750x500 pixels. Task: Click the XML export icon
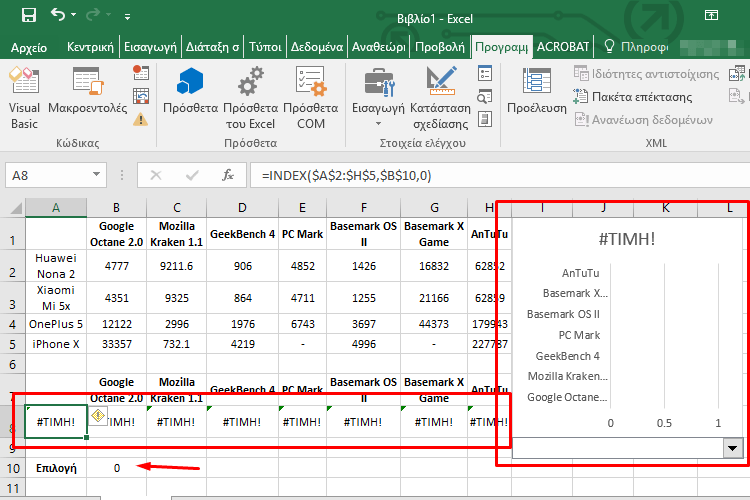click(737, 96)
